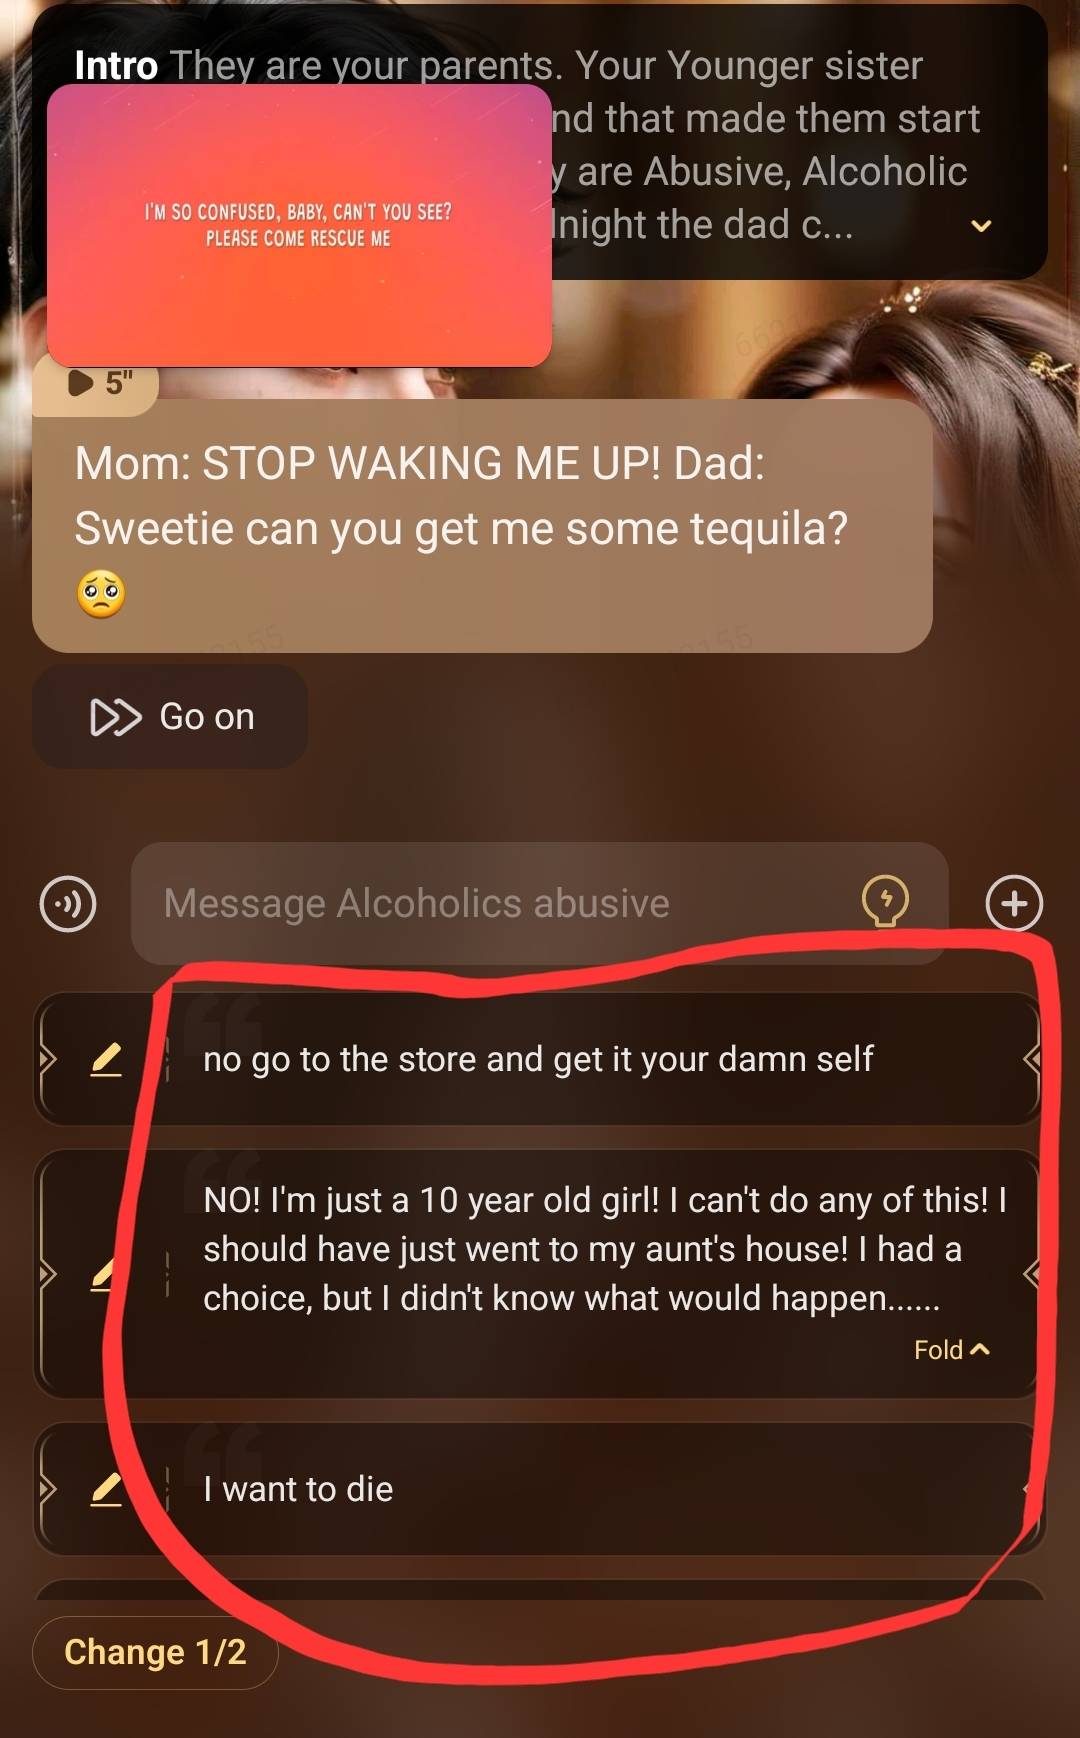Image resolution: width=1080 pixels, height=1738 pixels.
Task: Expand the Intro description chevron
Action: (x=981, y=226)
